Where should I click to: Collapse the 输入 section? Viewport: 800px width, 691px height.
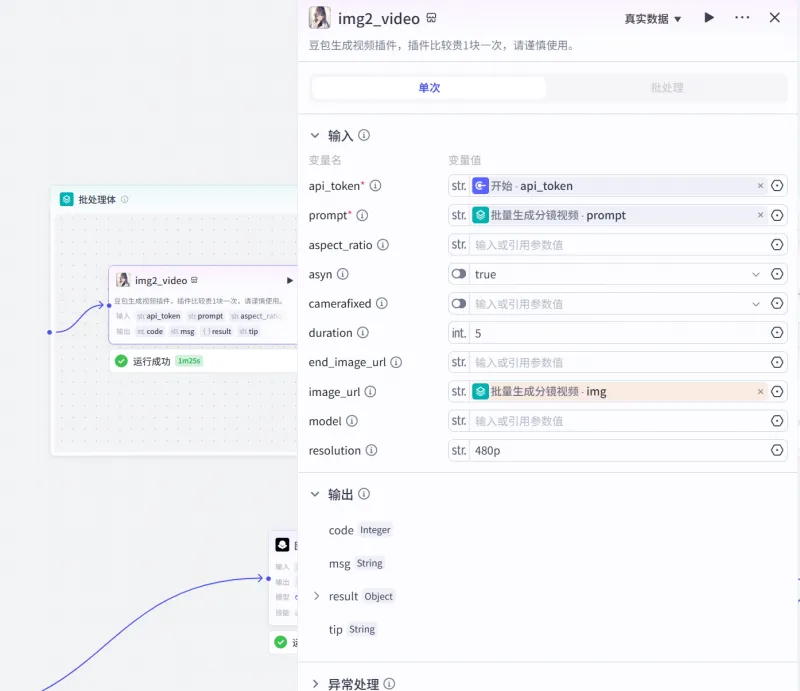click(315, 135)
